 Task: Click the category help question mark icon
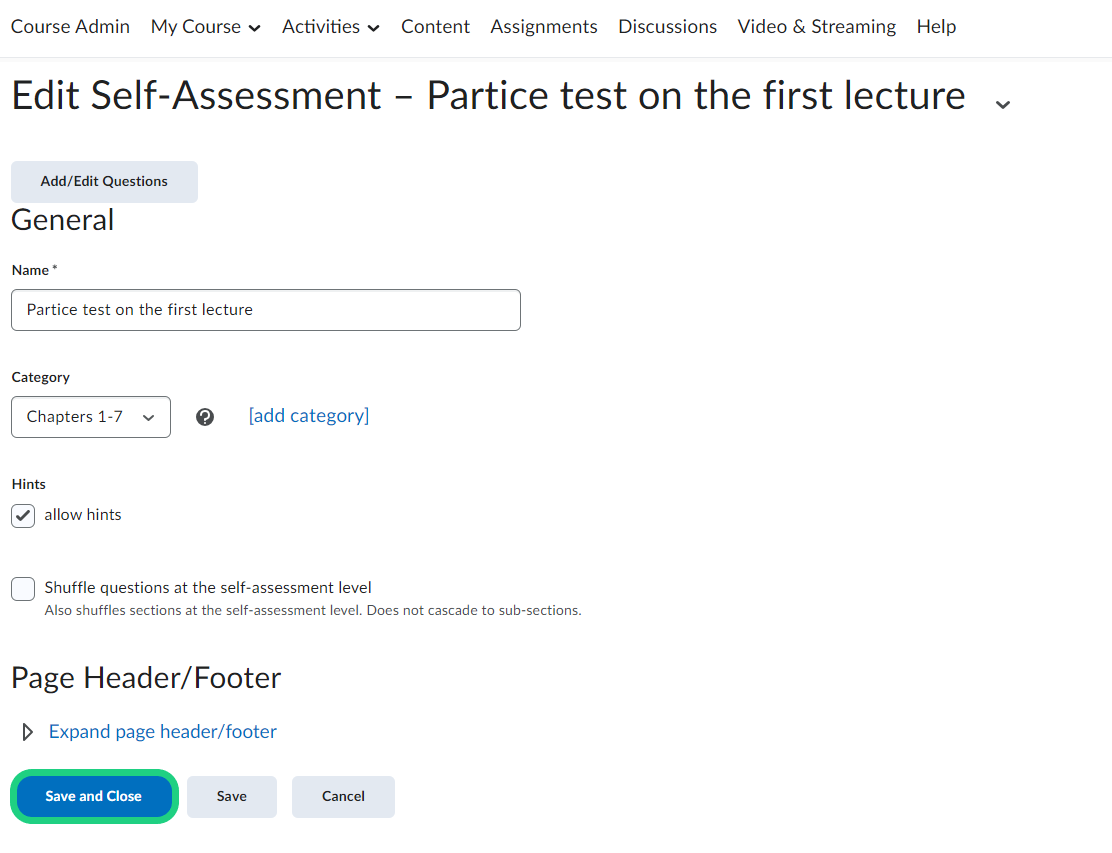coord(205,417)
